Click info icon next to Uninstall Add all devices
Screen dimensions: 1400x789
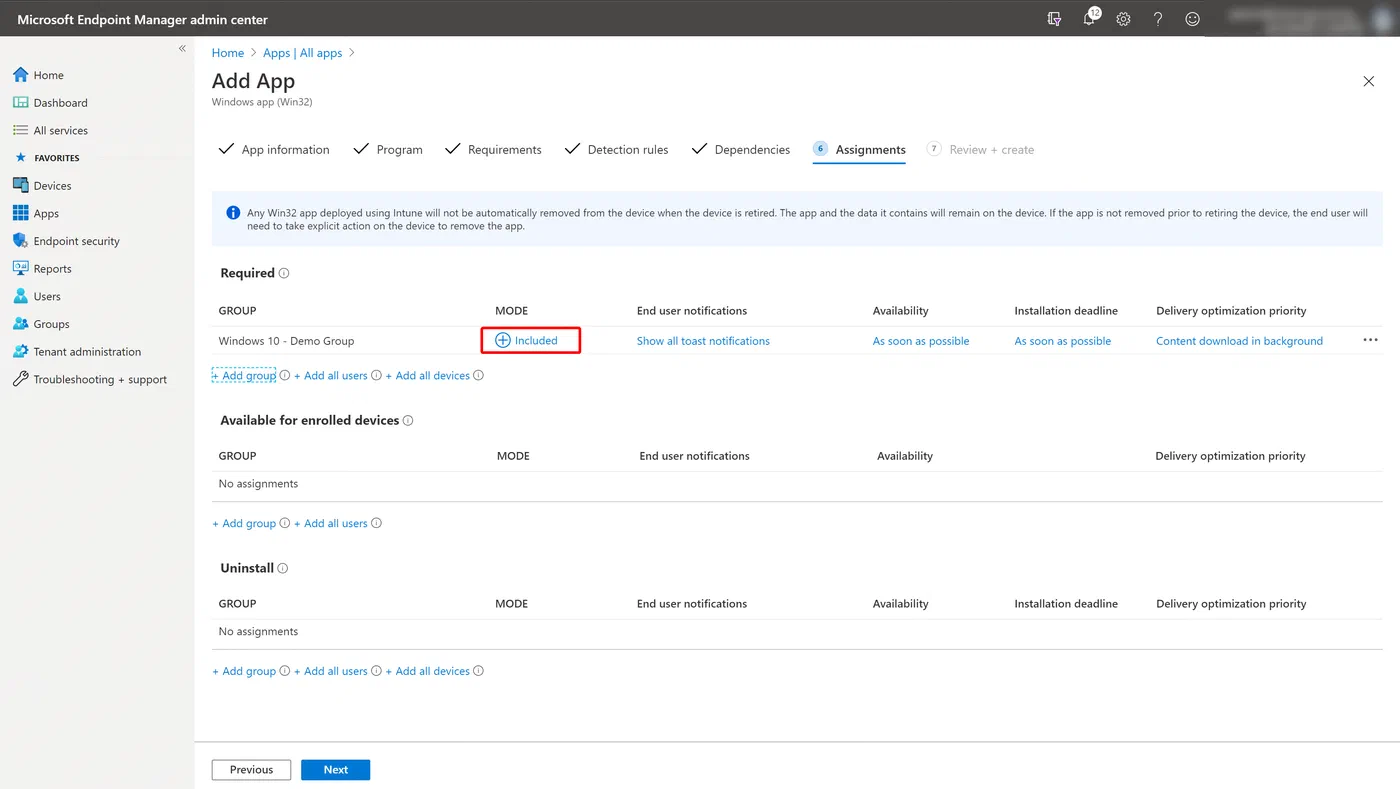[x=478, y=671]
